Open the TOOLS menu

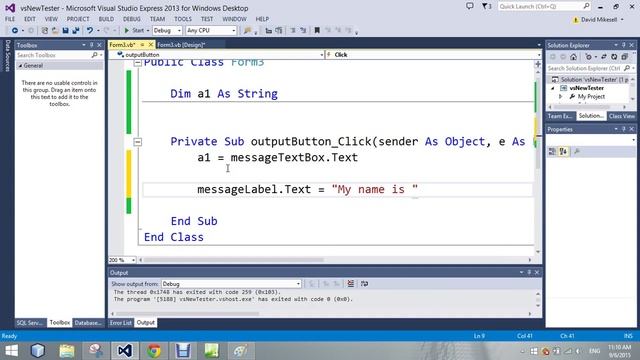coord(182,19)
